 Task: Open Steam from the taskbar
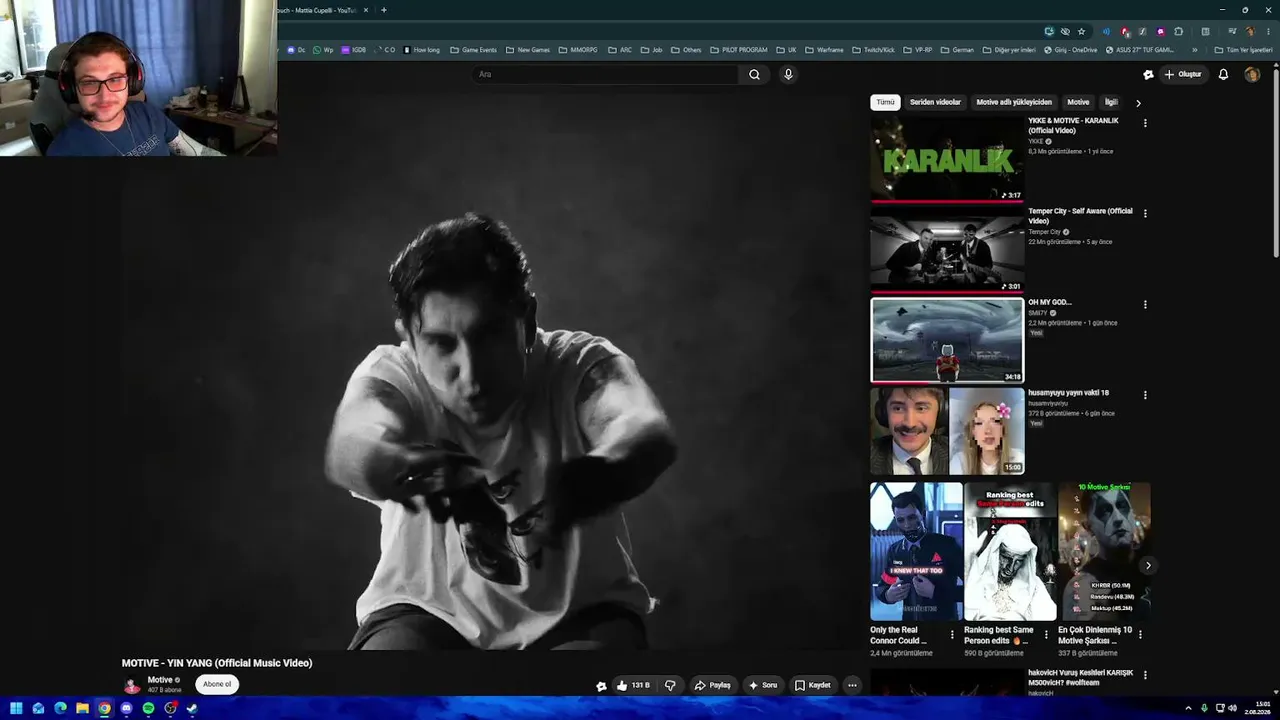tap(192, 708)
